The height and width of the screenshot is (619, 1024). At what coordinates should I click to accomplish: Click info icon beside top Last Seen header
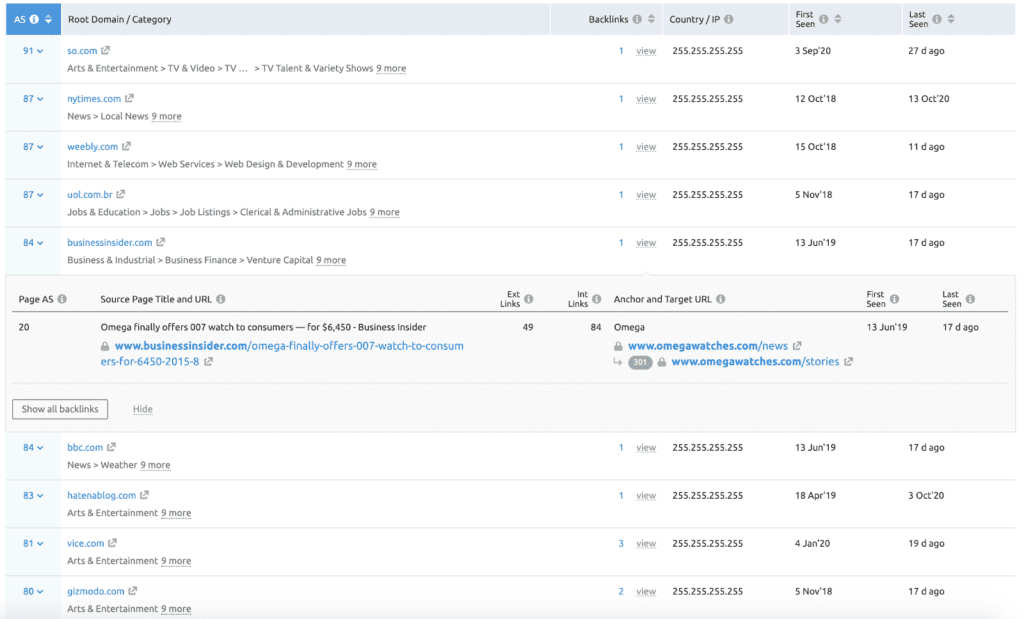[x=937, y=19]
